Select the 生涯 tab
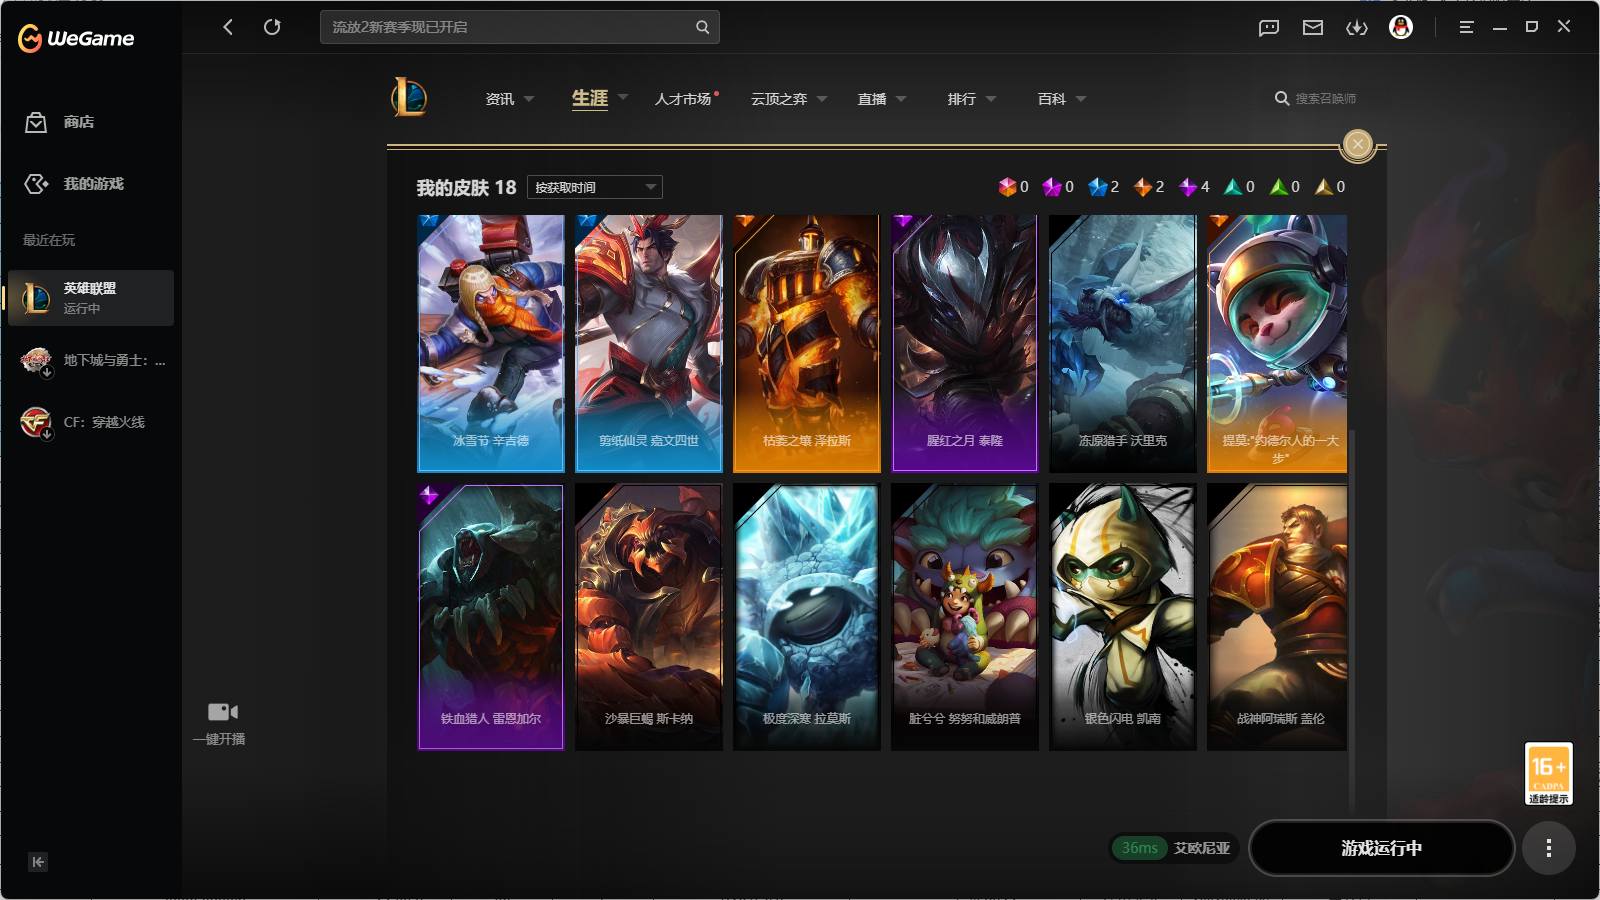Viewport: 1600px width, 900px height. pyautogui.click(x=590, y=98)
